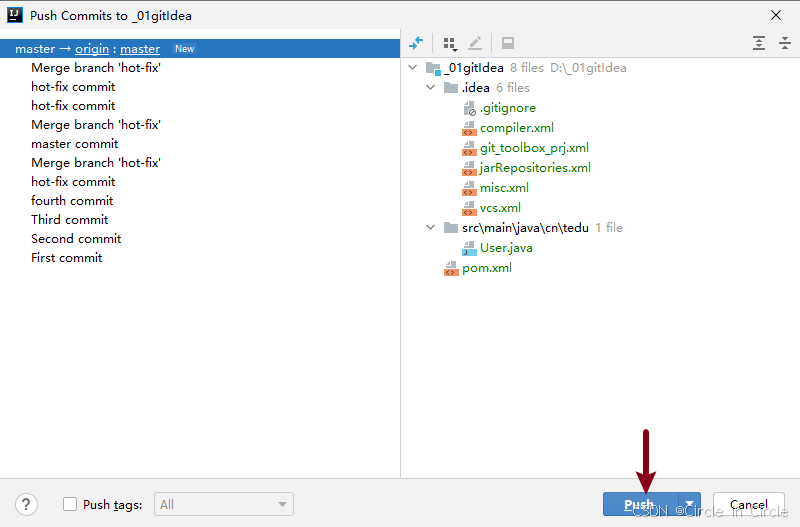Select the User.java file
The width and height of the screenshot is (800, 527).
506,248
